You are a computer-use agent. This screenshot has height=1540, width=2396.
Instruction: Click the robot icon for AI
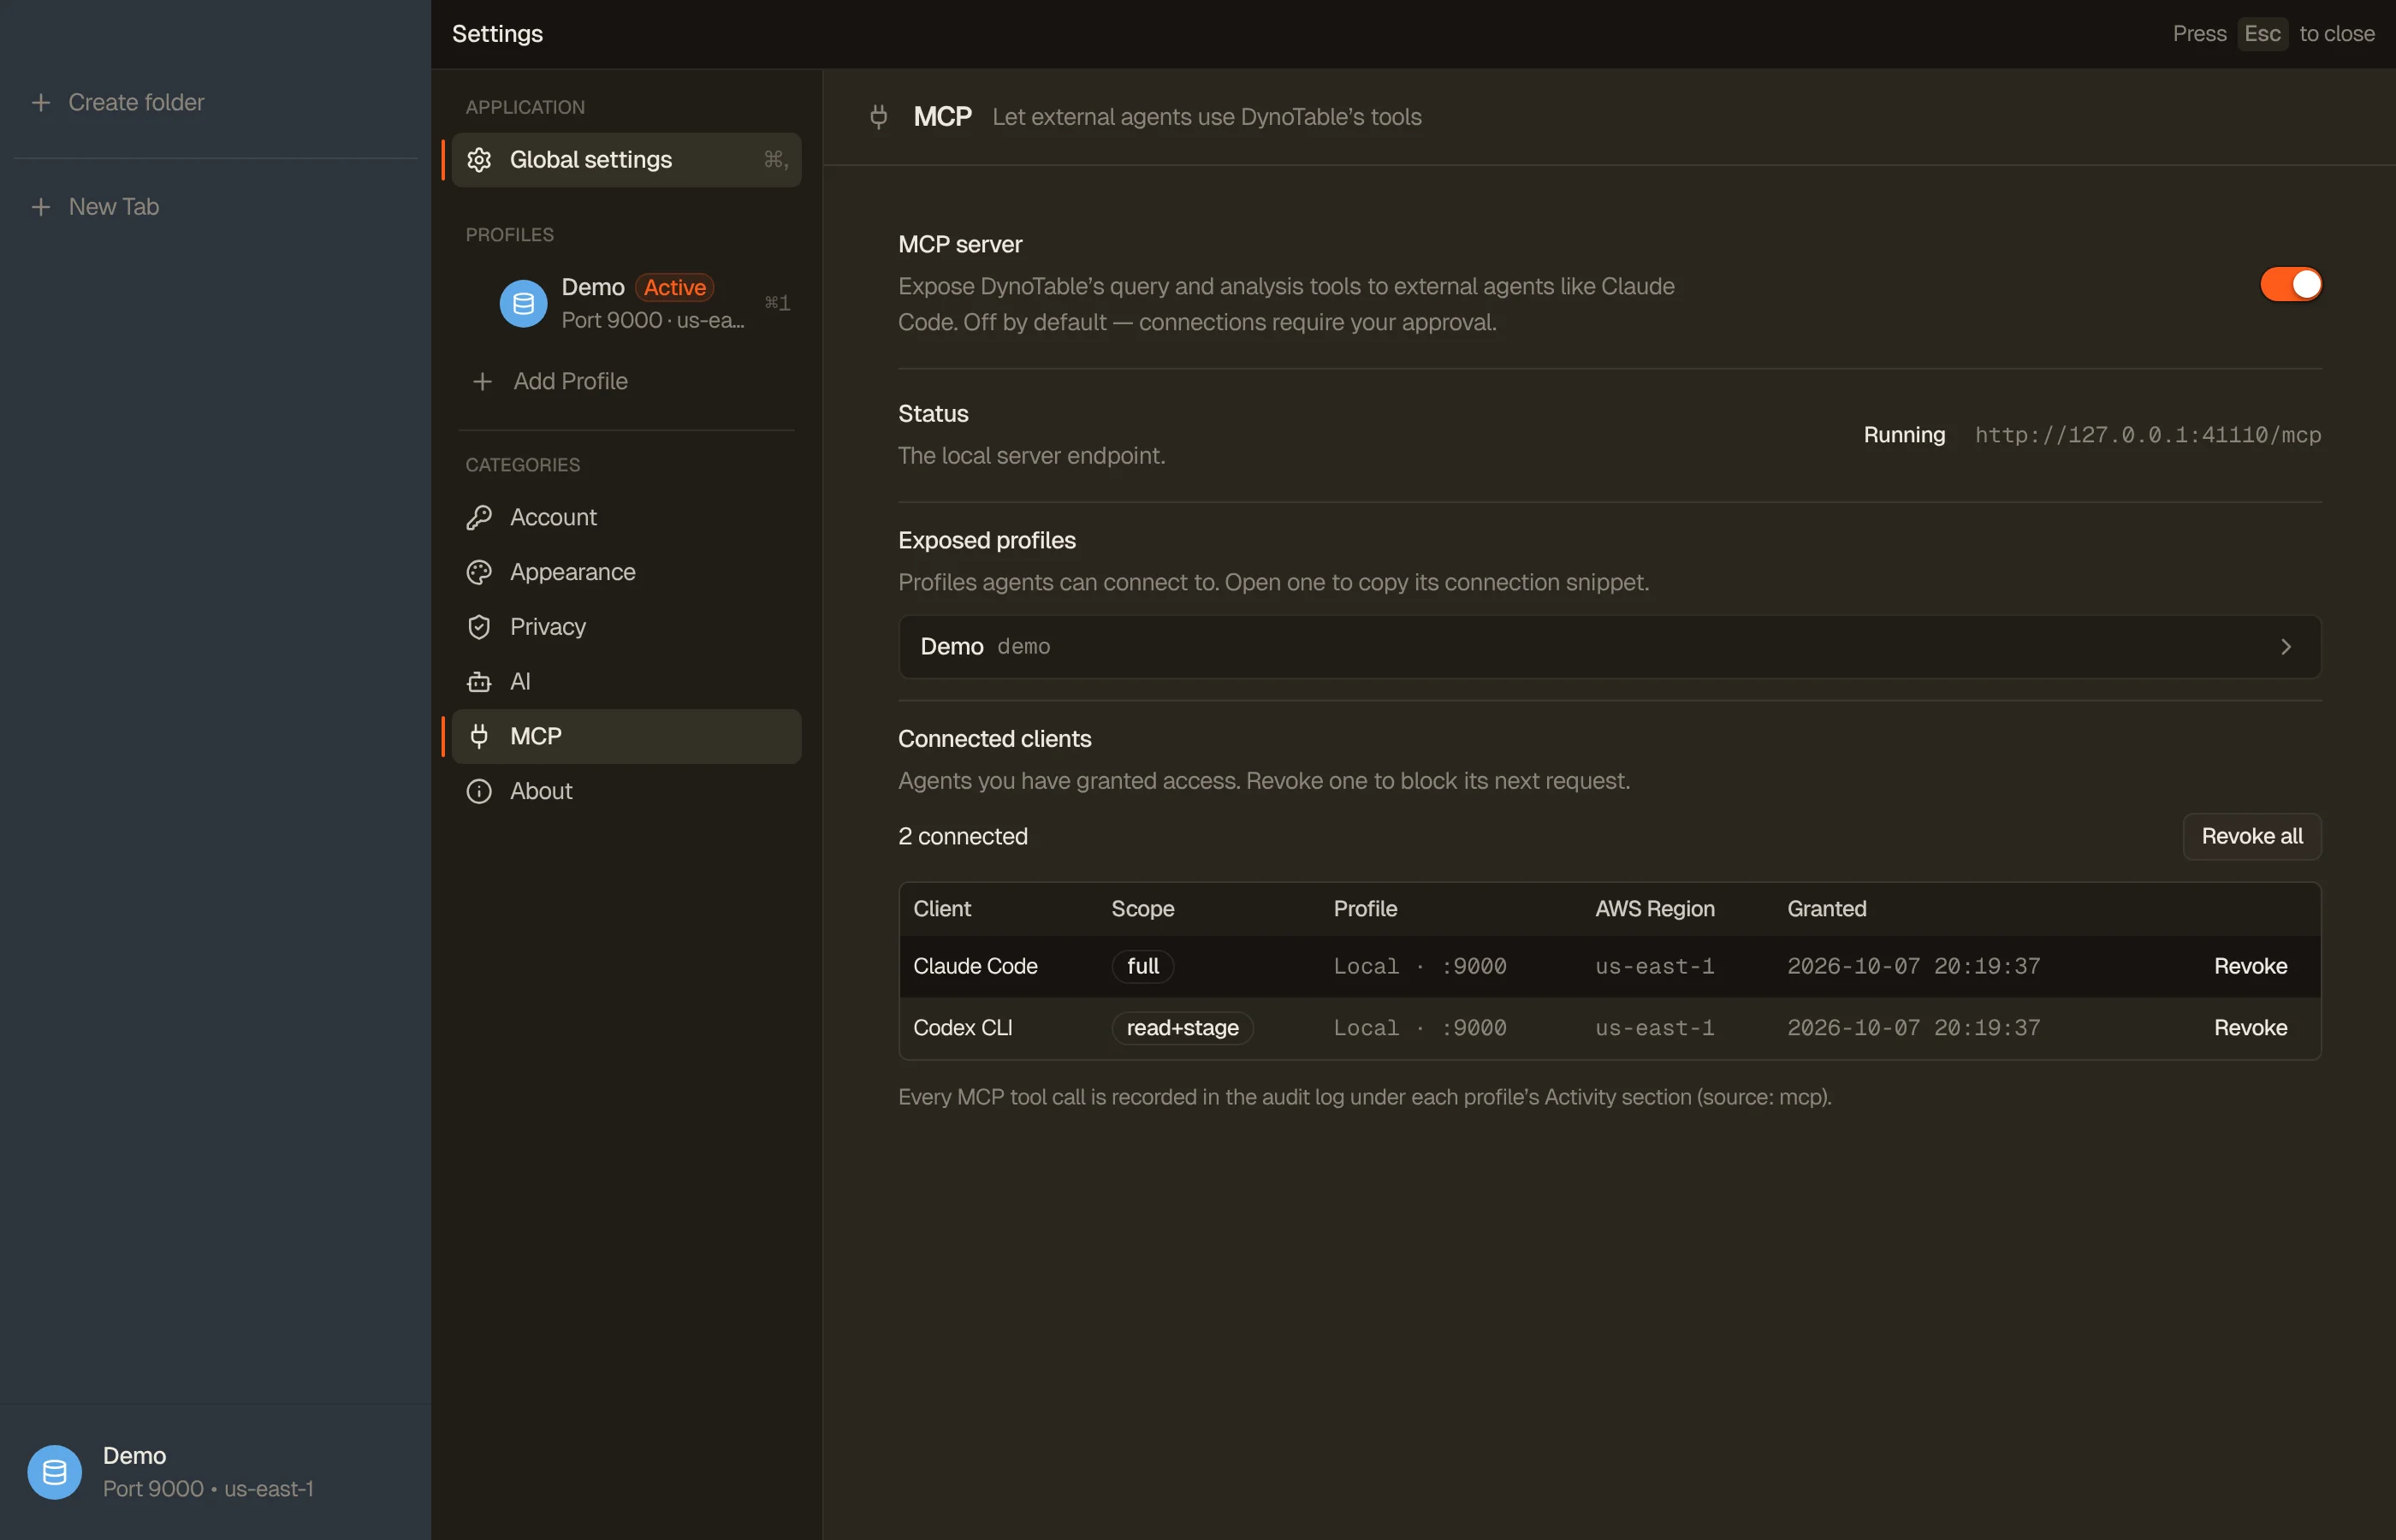coord(479,682)
